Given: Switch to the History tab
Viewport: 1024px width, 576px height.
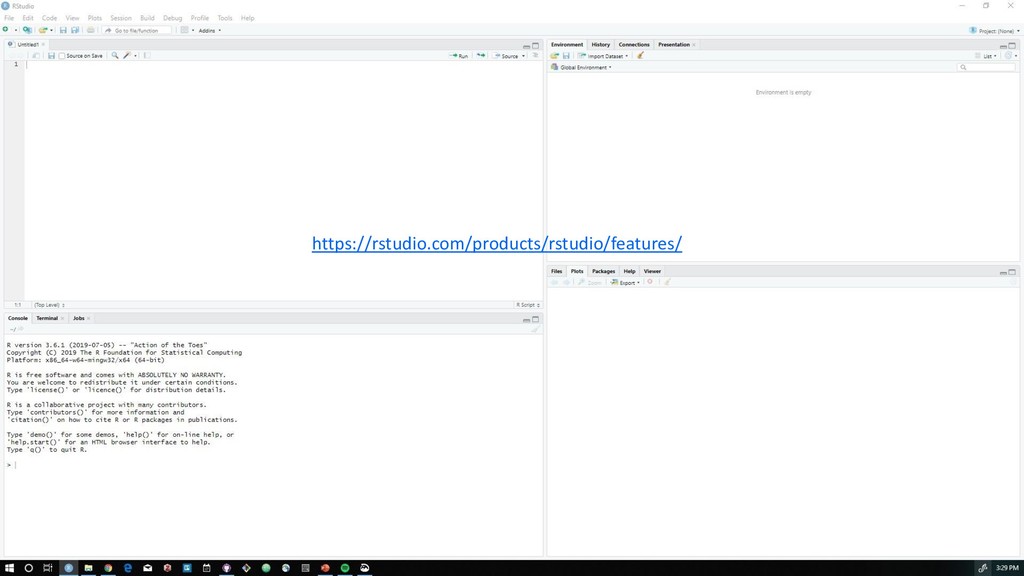Looking at the screenshot, I should pyautogui.click(x=600, y=44).
